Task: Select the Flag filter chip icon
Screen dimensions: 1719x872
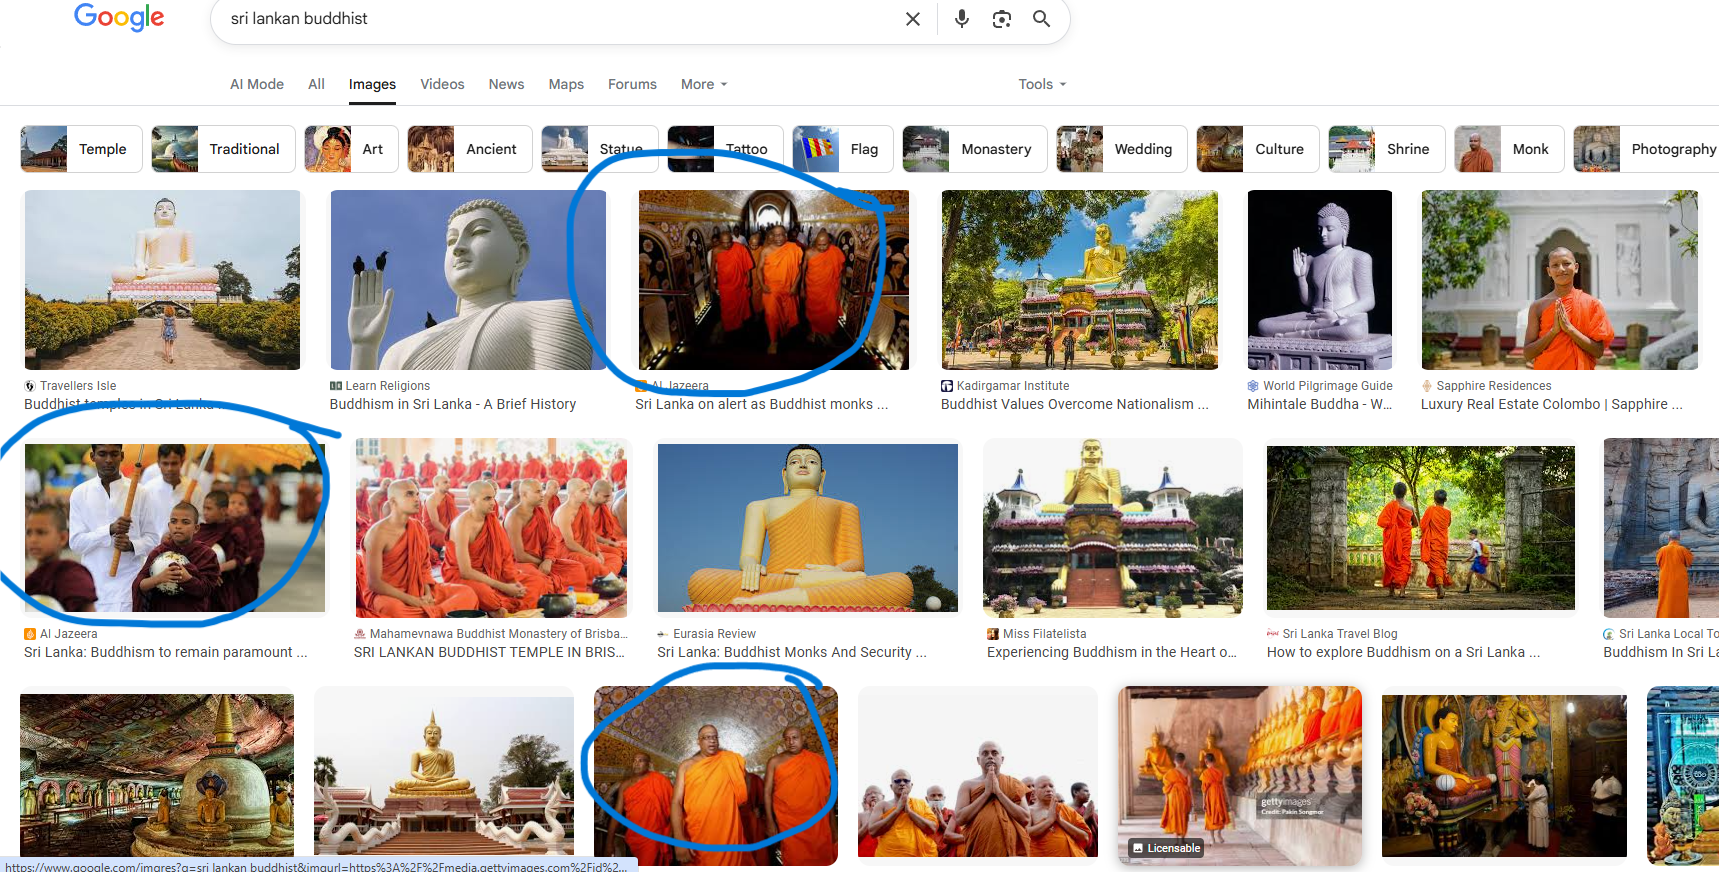Action: (816, 149)
